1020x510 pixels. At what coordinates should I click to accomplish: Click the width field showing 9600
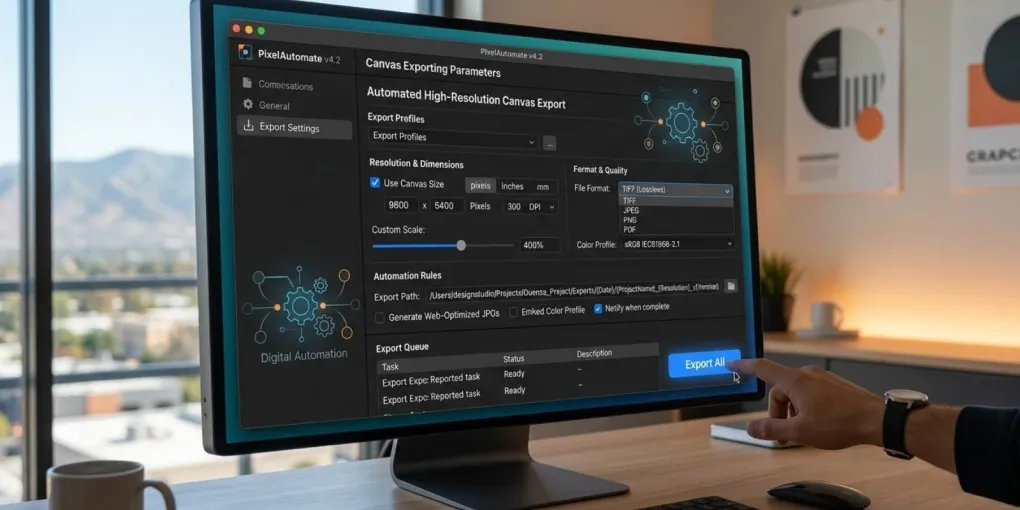click(x=399, y=205)
